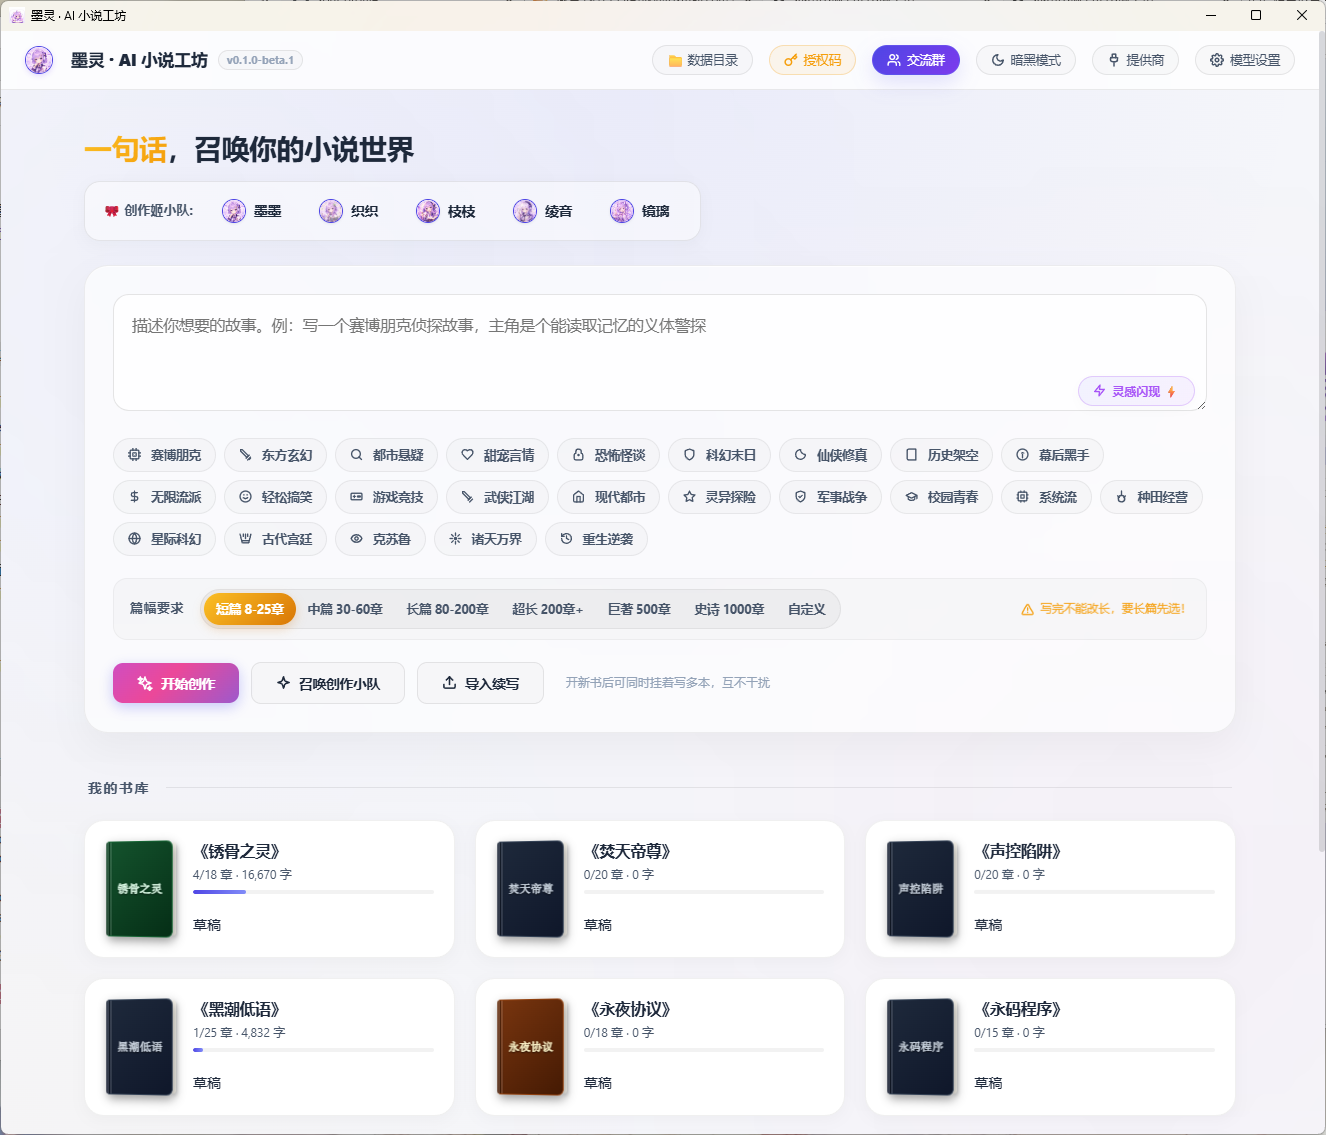Open the 提供商 settings
1326x1135 pixels.
click(1135, 60)
